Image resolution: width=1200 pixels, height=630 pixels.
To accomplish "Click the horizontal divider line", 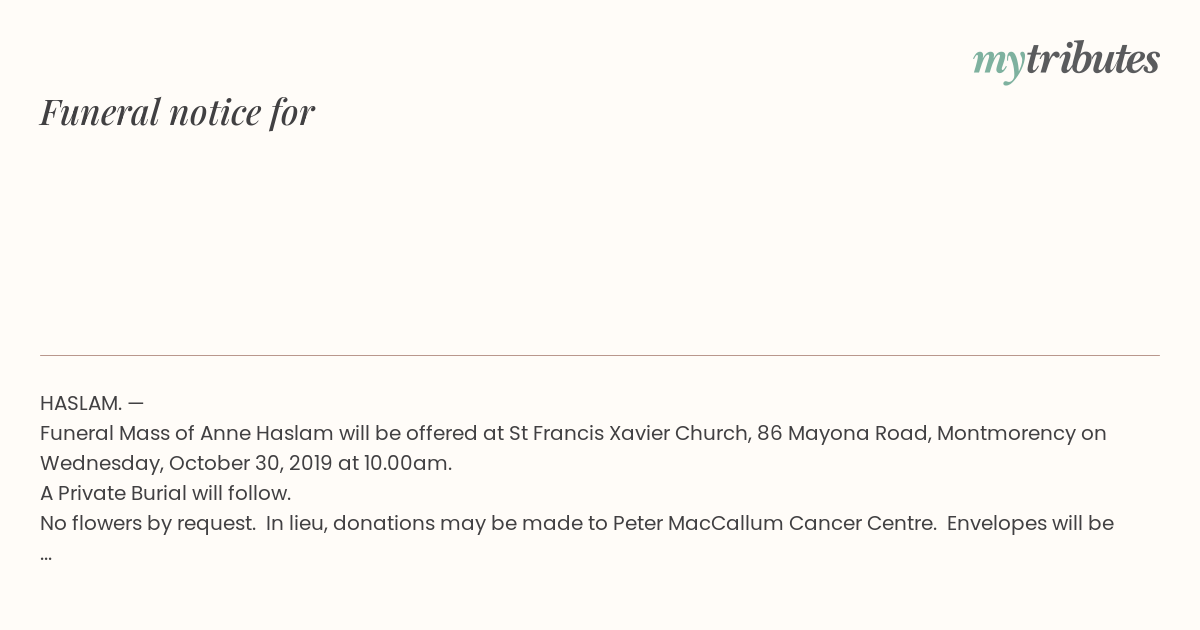I will [x=600, y=355].
